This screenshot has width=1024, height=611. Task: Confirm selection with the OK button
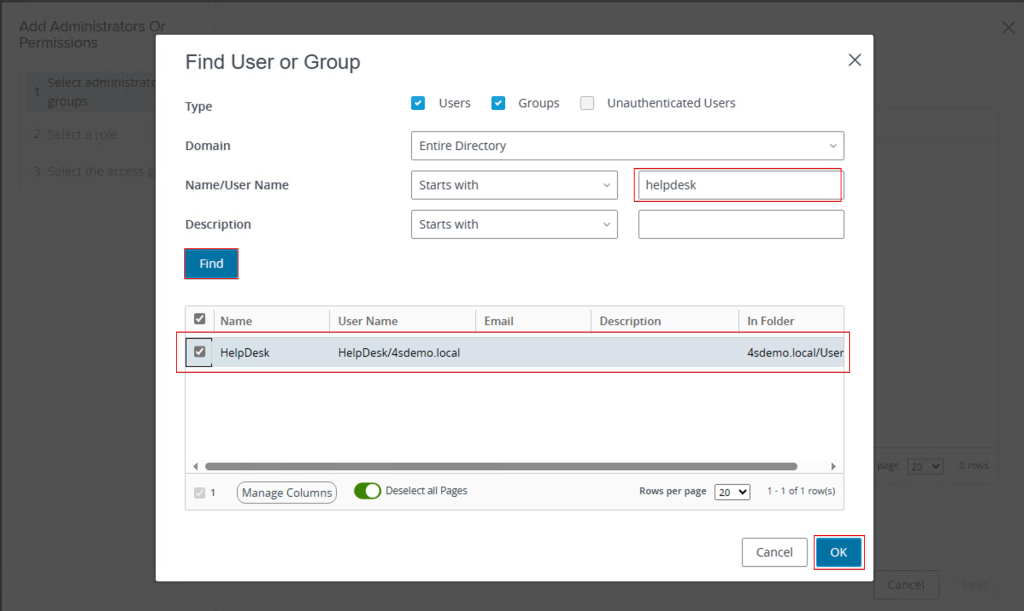click(838, 552)
